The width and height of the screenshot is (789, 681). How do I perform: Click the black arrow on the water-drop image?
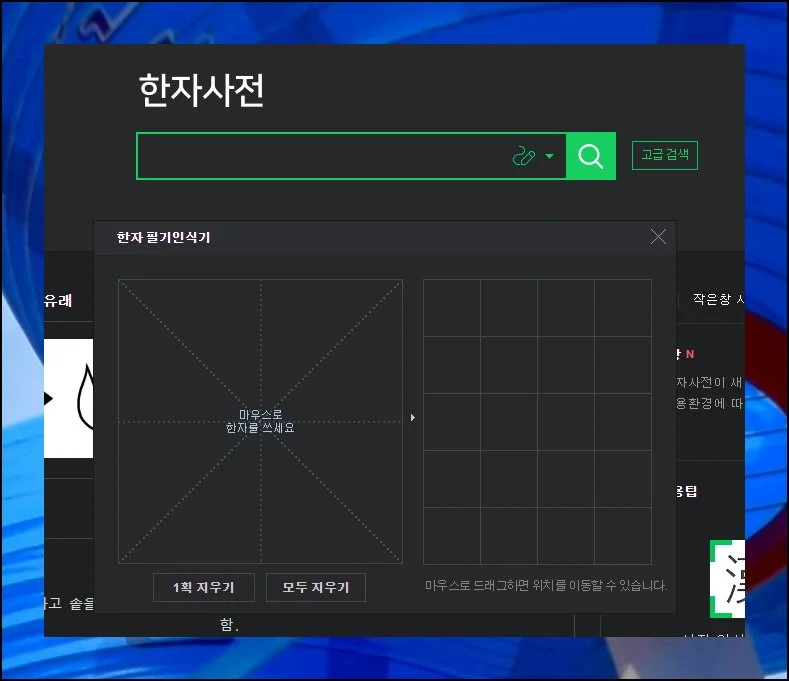click(x=48, y=399)
